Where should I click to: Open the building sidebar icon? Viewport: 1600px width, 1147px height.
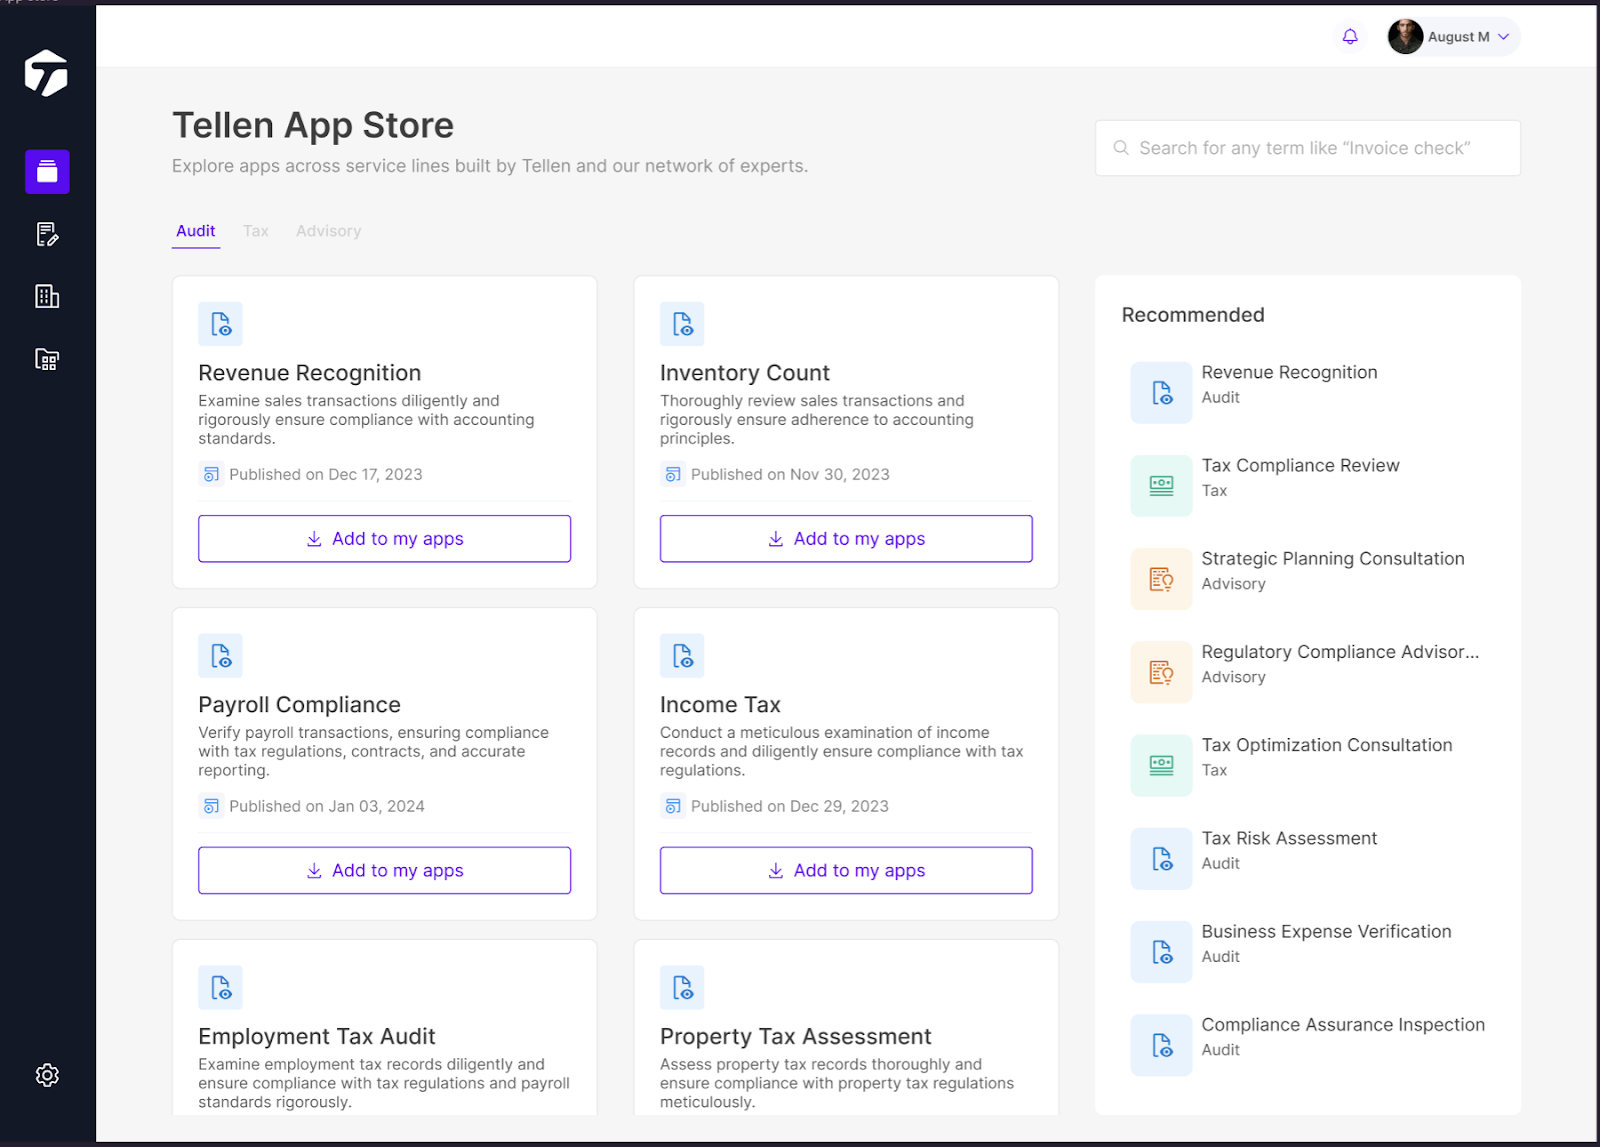tap(47, 296)
